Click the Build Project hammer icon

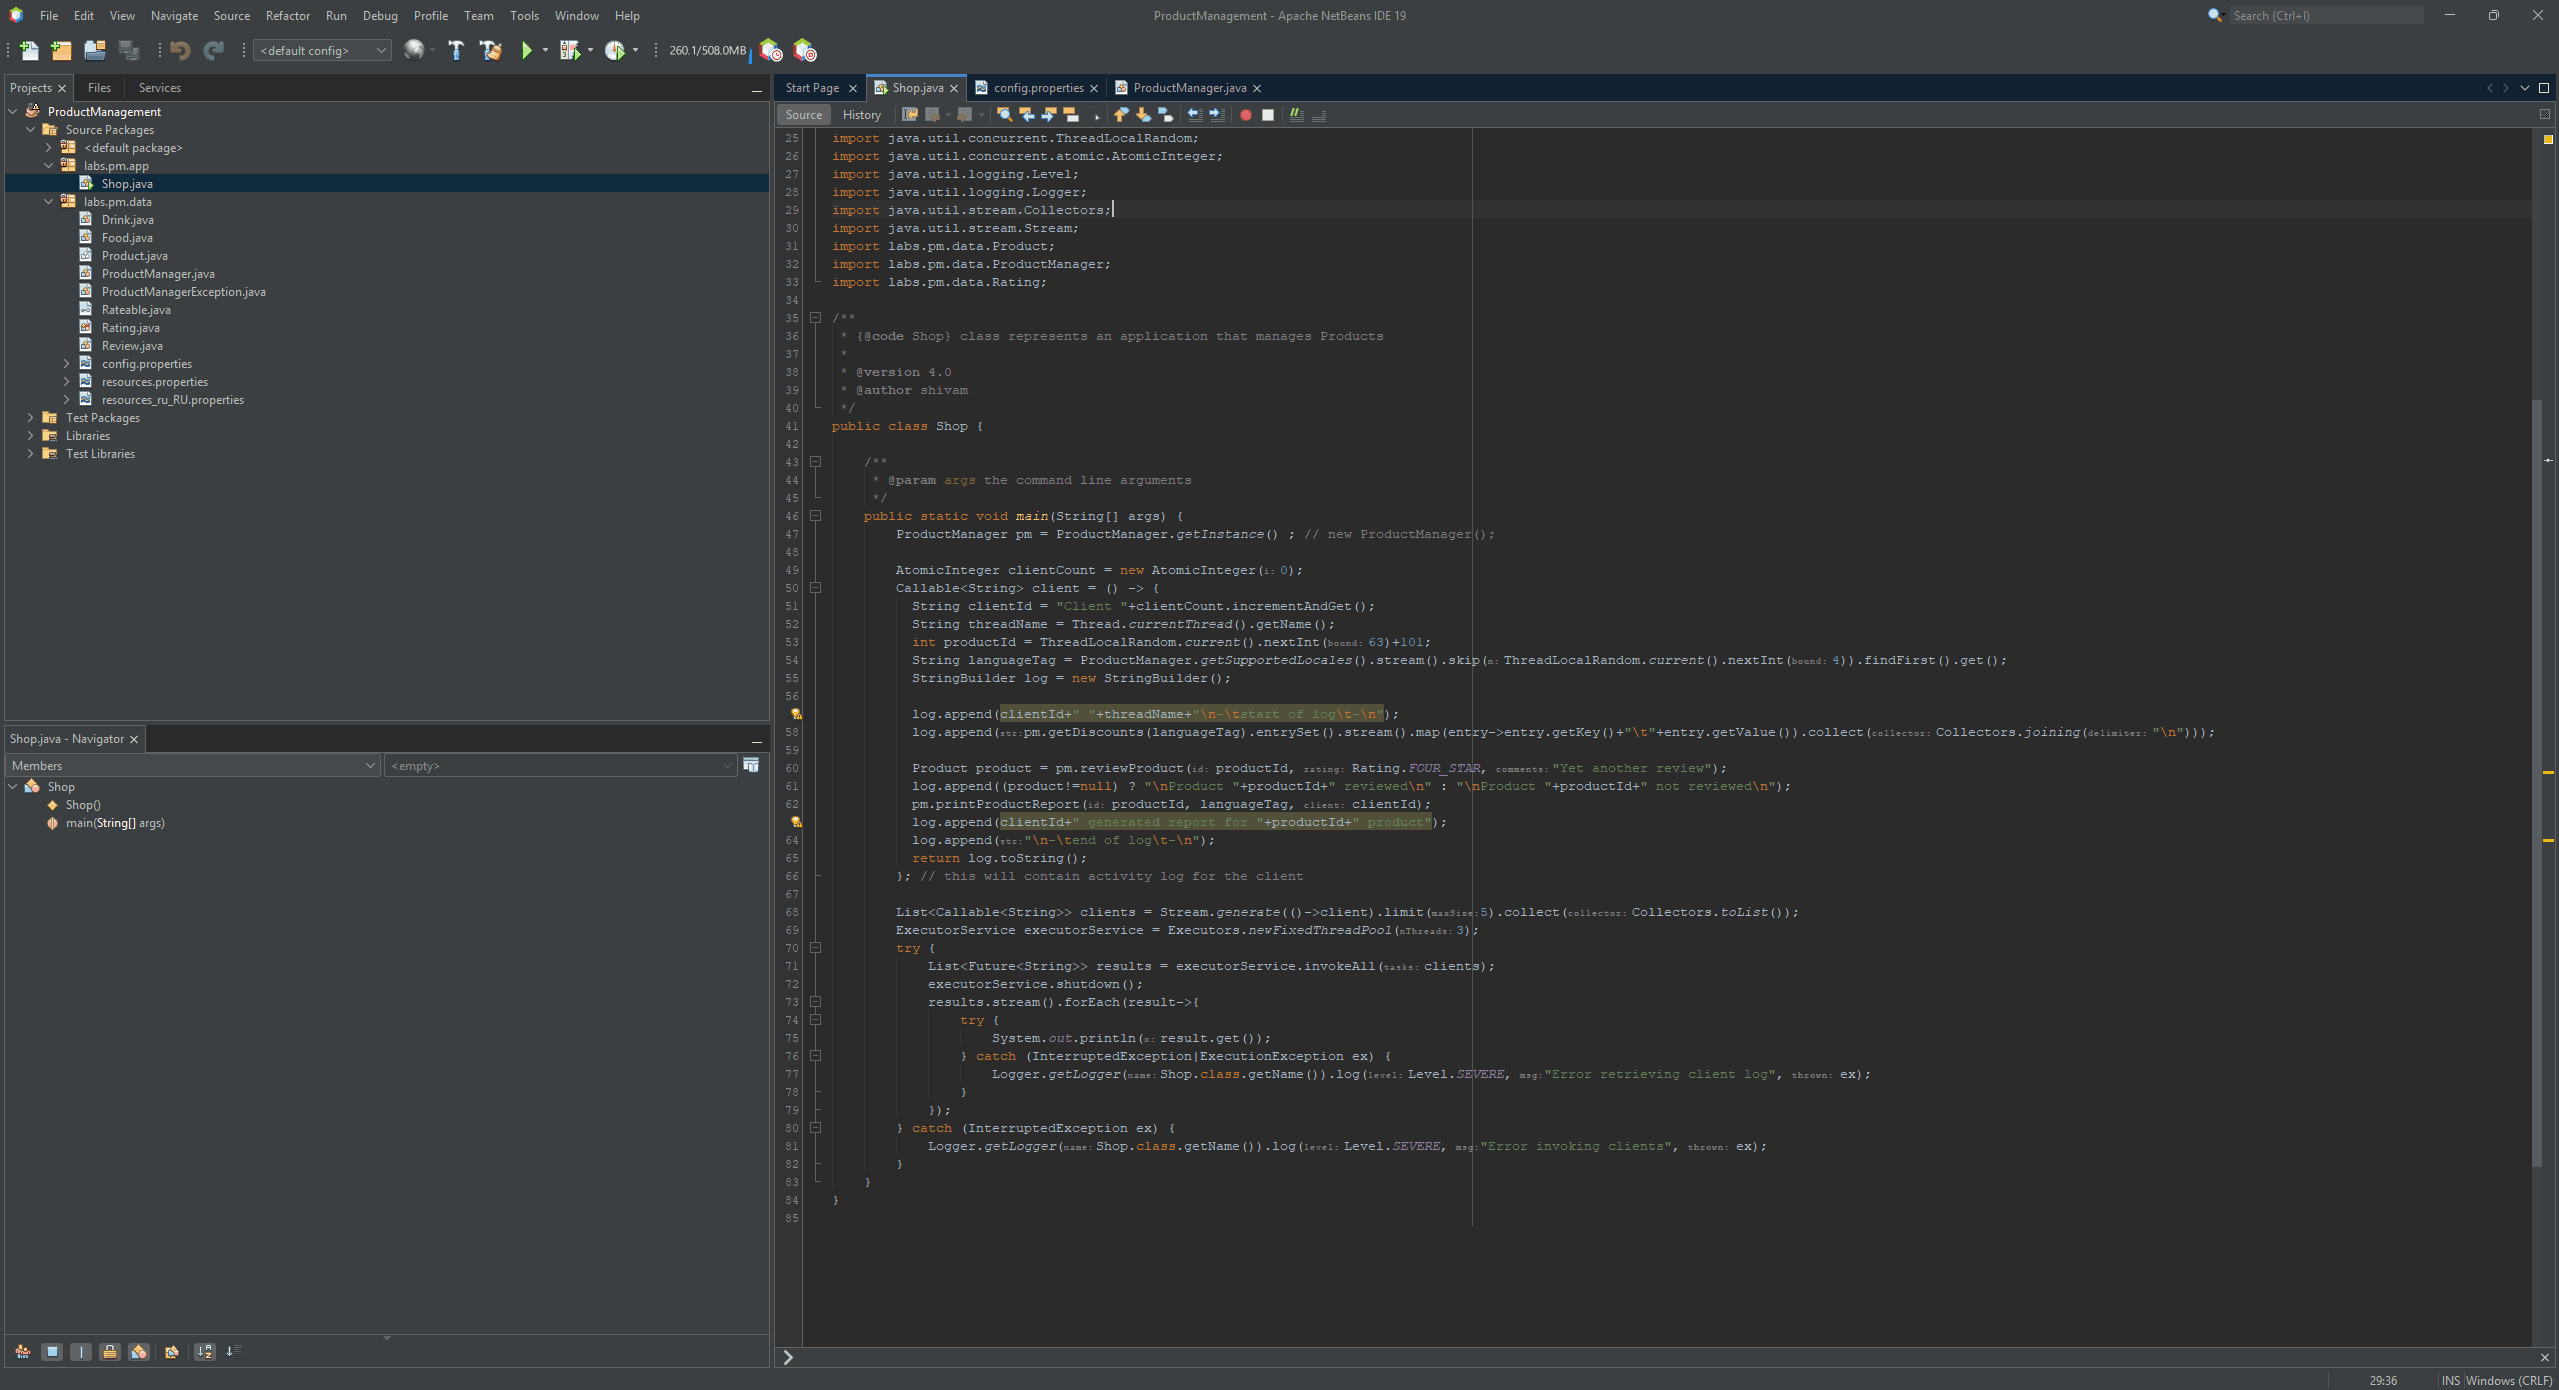456,50
